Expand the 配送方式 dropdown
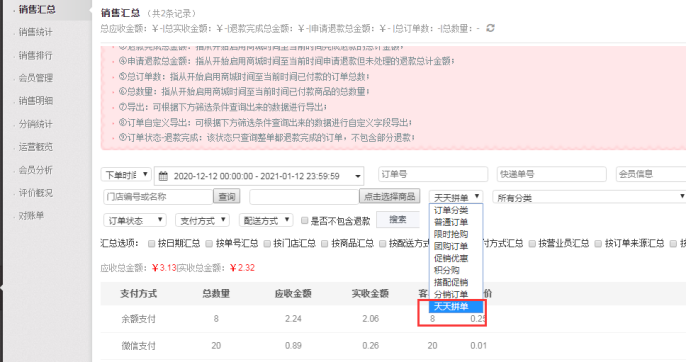This screenshot has height=363, width=687. 266,221
